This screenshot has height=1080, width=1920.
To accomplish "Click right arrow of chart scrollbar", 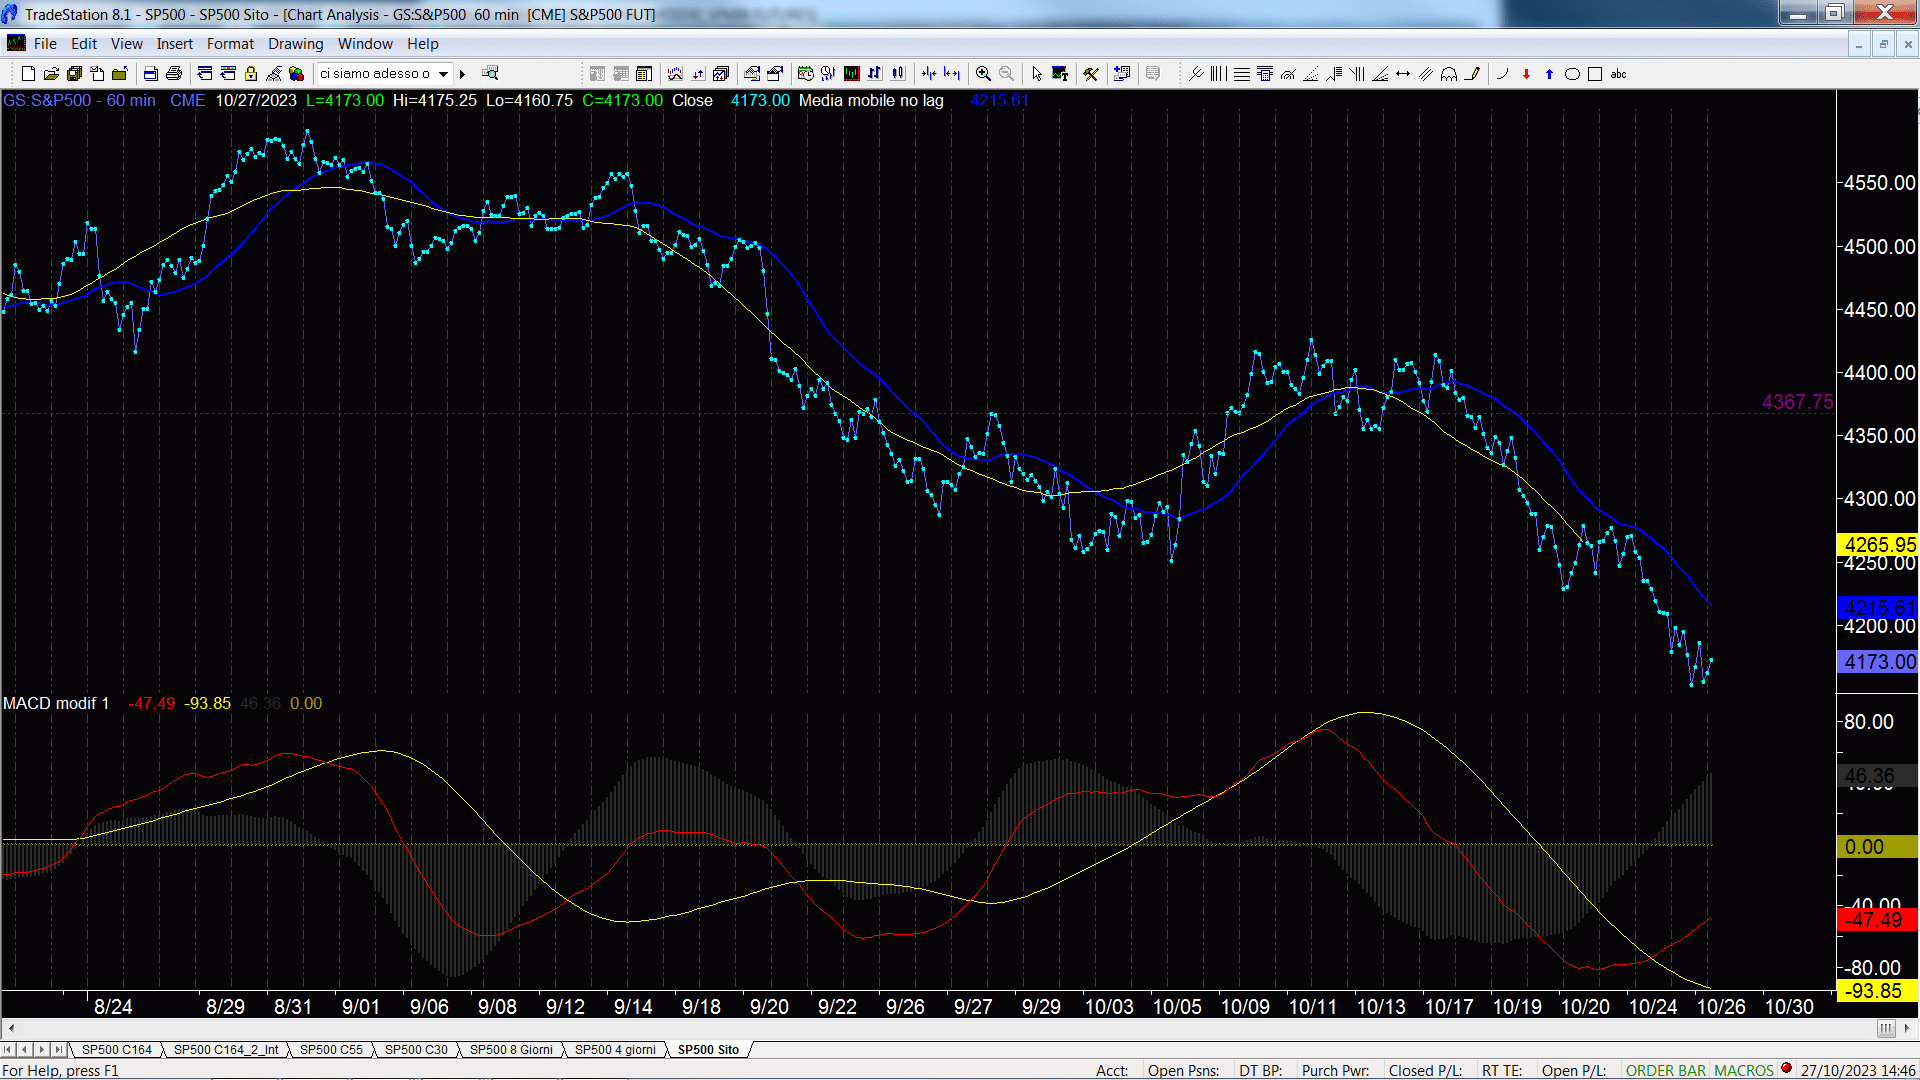I will [x=1908, y=1029].
